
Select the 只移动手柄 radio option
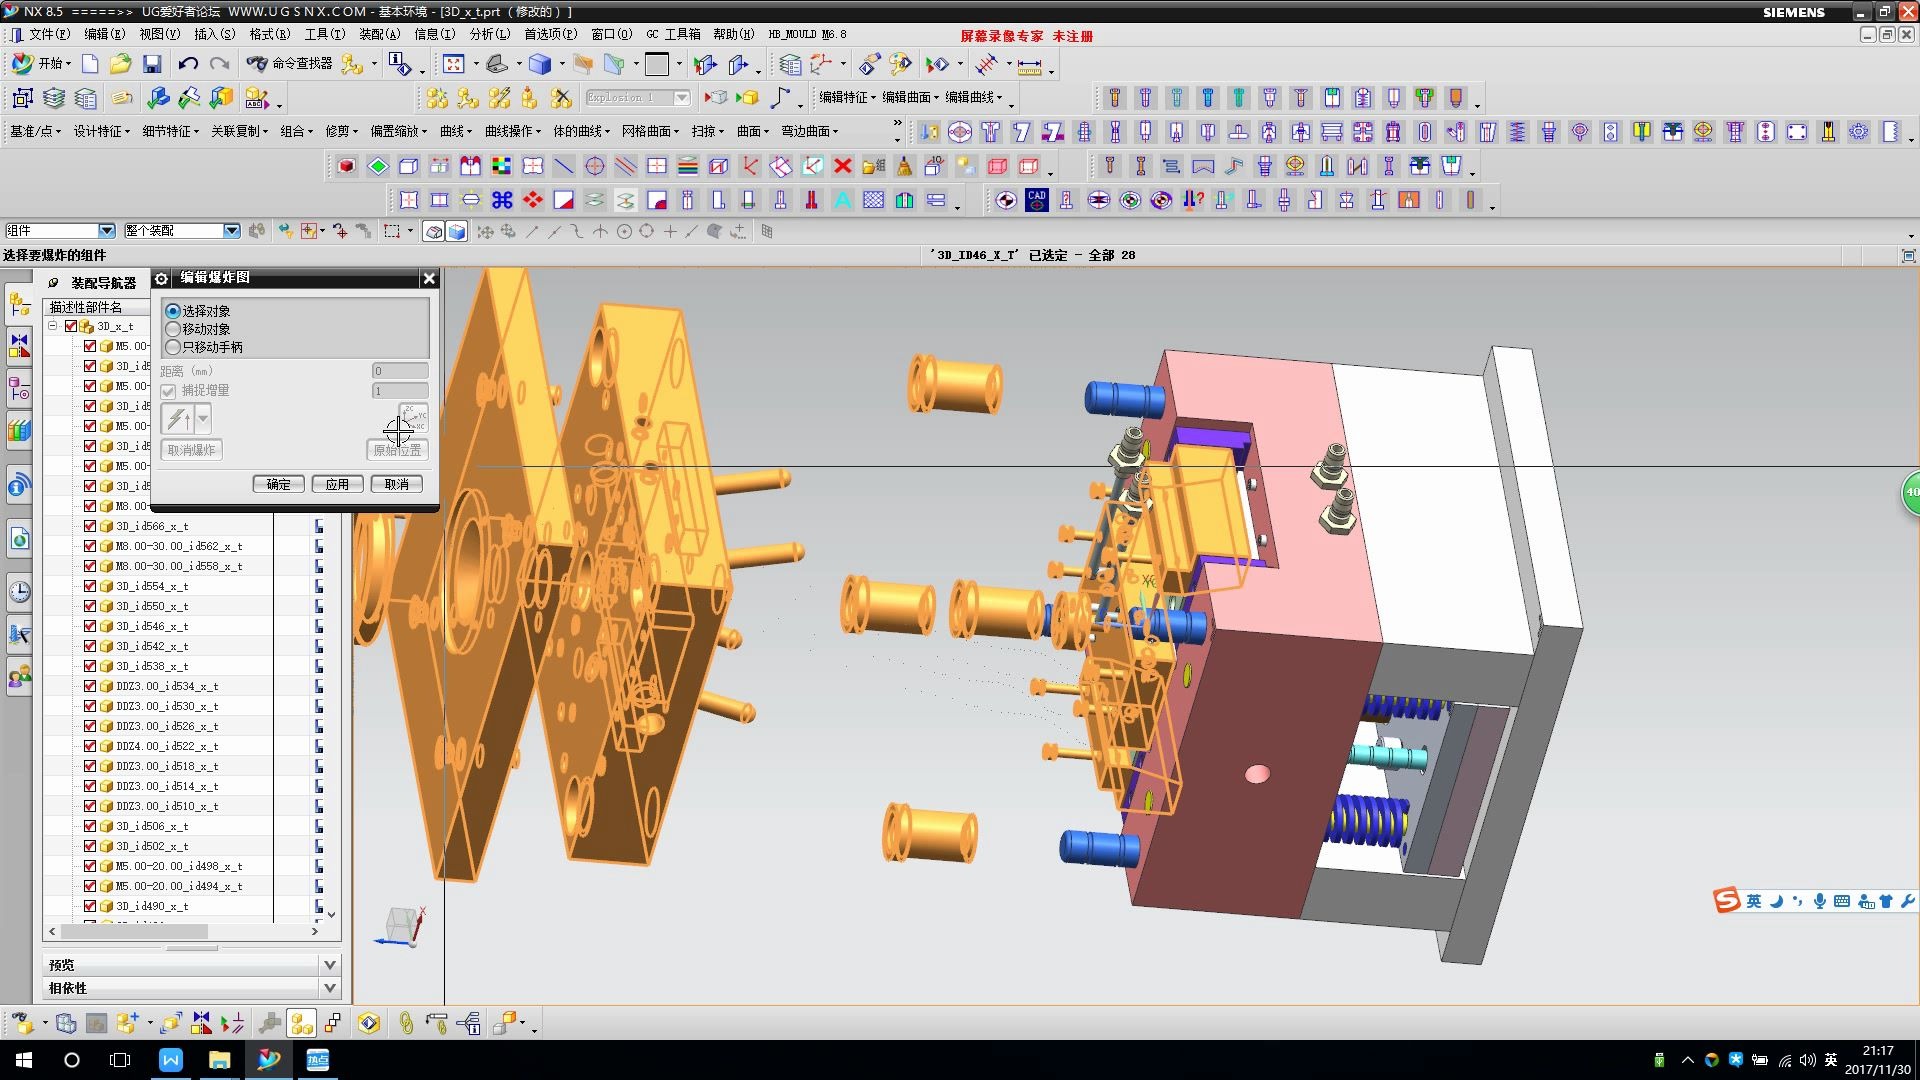click(174, 347)
